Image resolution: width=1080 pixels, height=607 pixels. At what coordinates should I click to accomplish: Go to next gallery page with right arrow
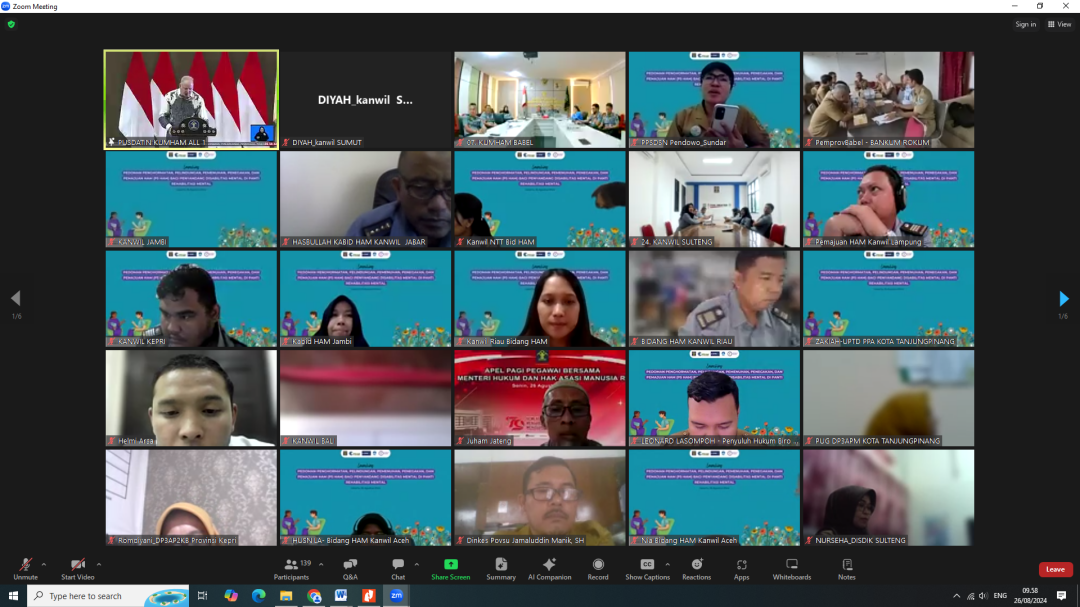pos(1064,298)
